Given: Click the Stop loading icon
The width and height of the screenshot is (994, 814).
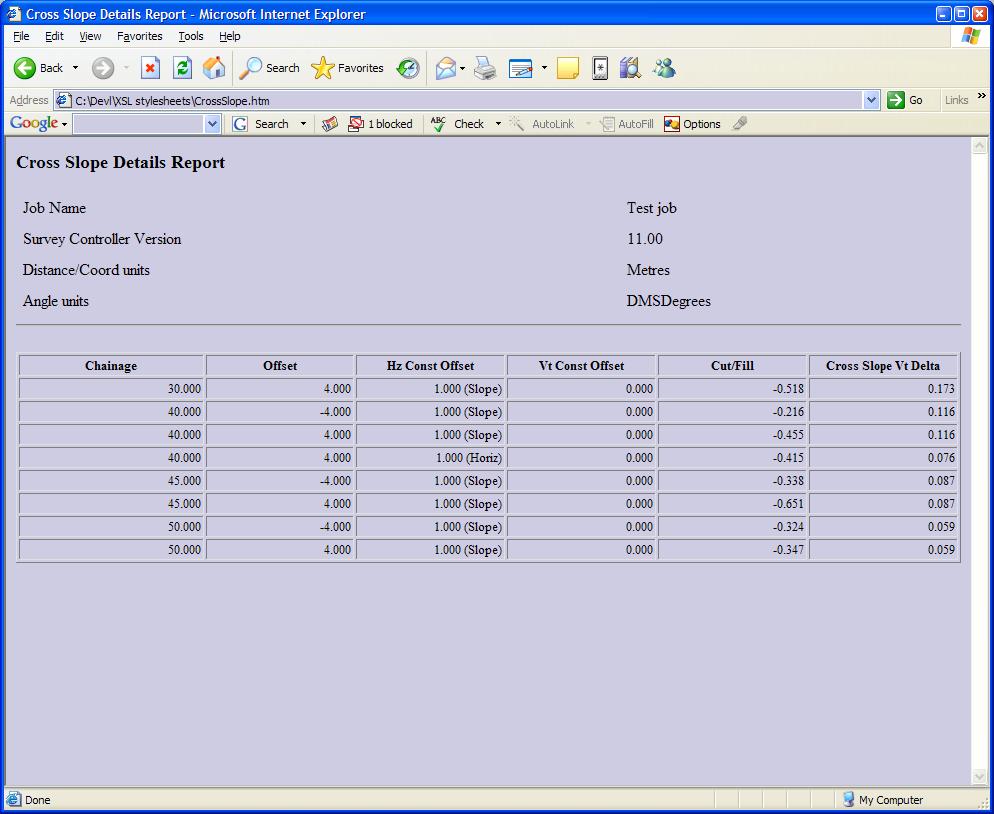Looking at the screenshot, I should (150, 68).
